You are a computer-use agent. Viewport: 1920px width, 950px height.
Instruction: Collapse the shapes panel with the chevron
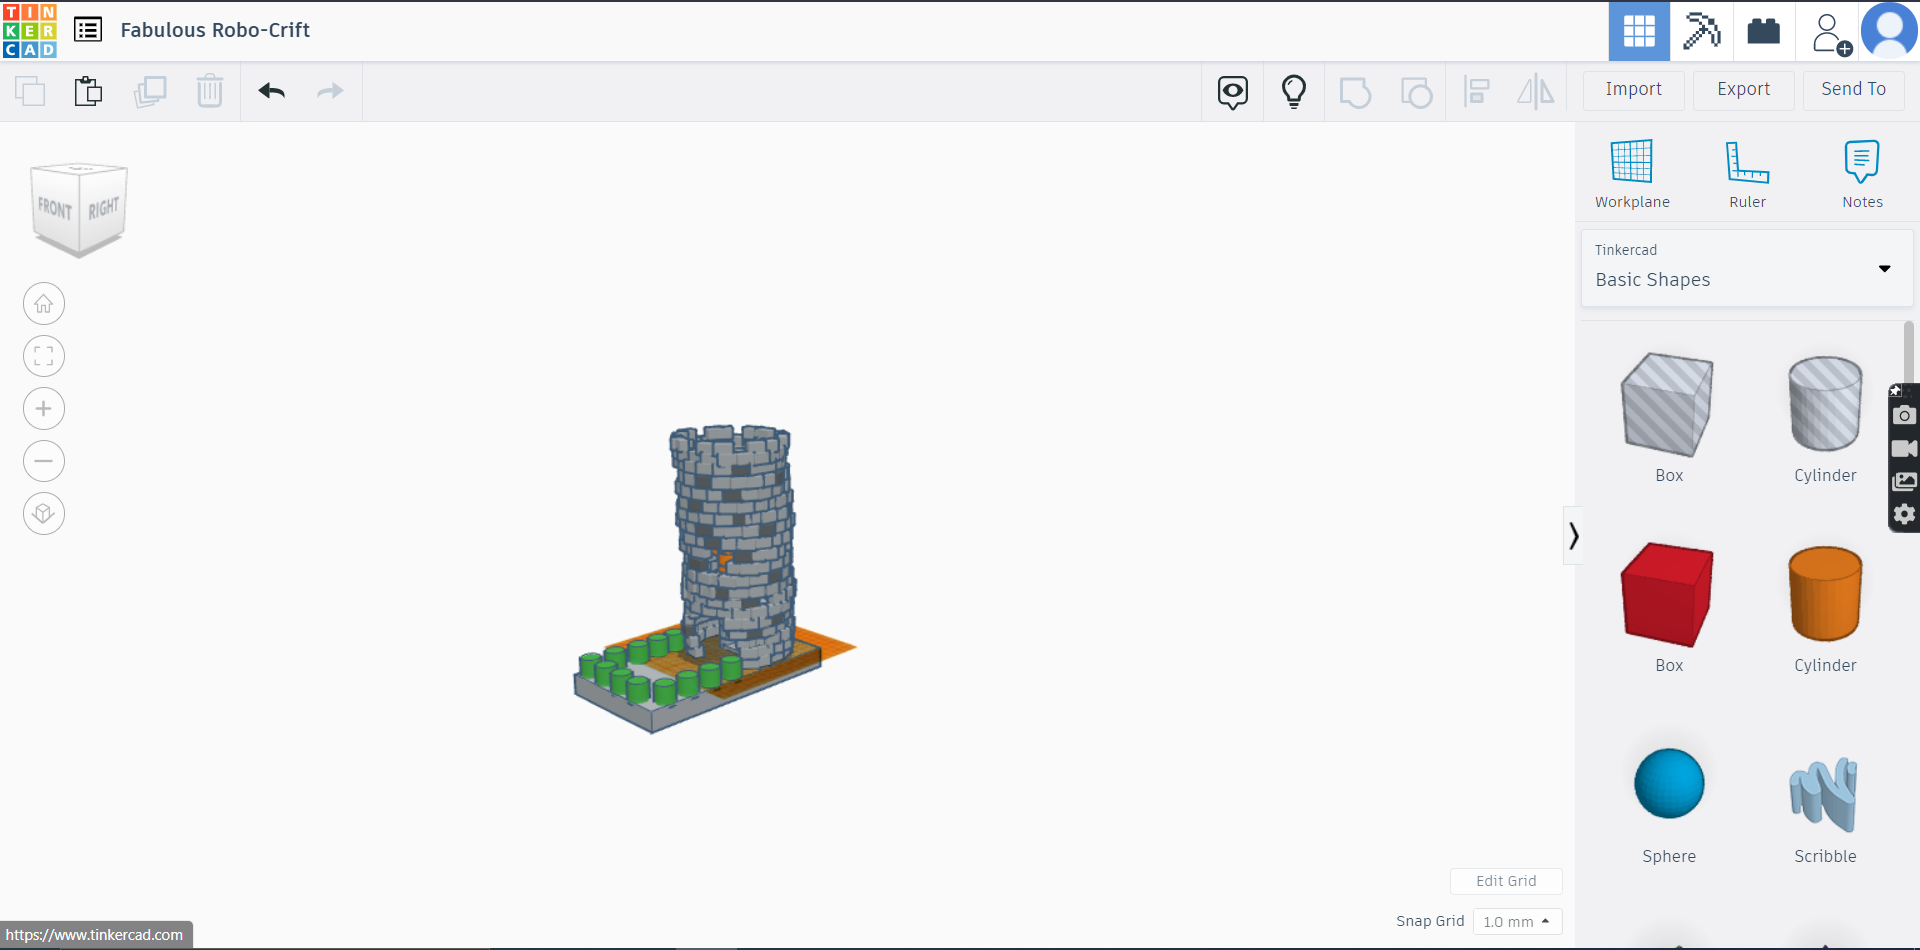click(x=1573, y=536)
